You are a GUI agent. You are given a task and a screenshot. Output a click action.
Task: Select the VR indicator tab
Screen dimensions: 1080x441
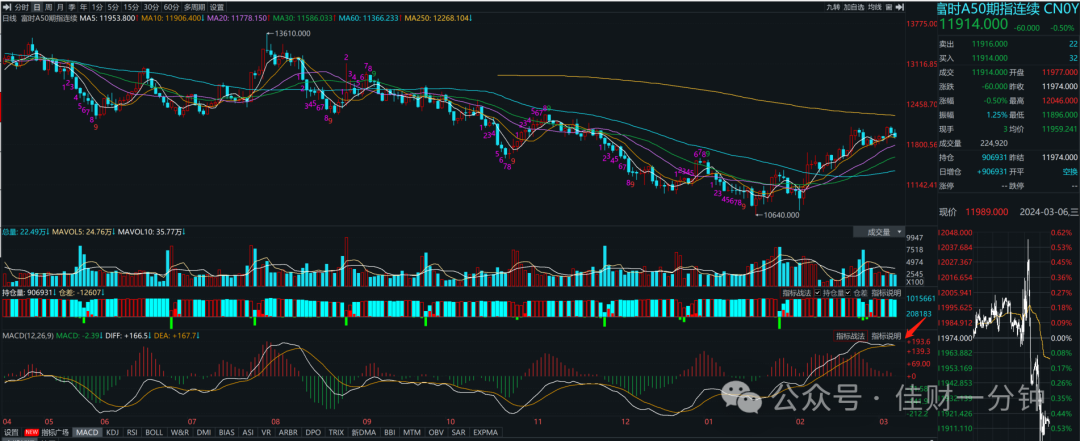tap(266, 432)
